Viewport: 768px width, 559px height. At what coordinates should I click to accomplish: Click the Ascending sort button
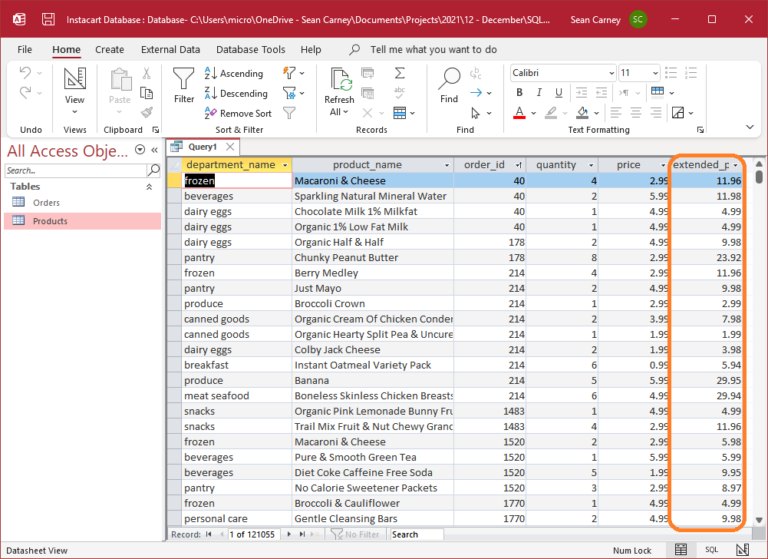coord(233,73)
